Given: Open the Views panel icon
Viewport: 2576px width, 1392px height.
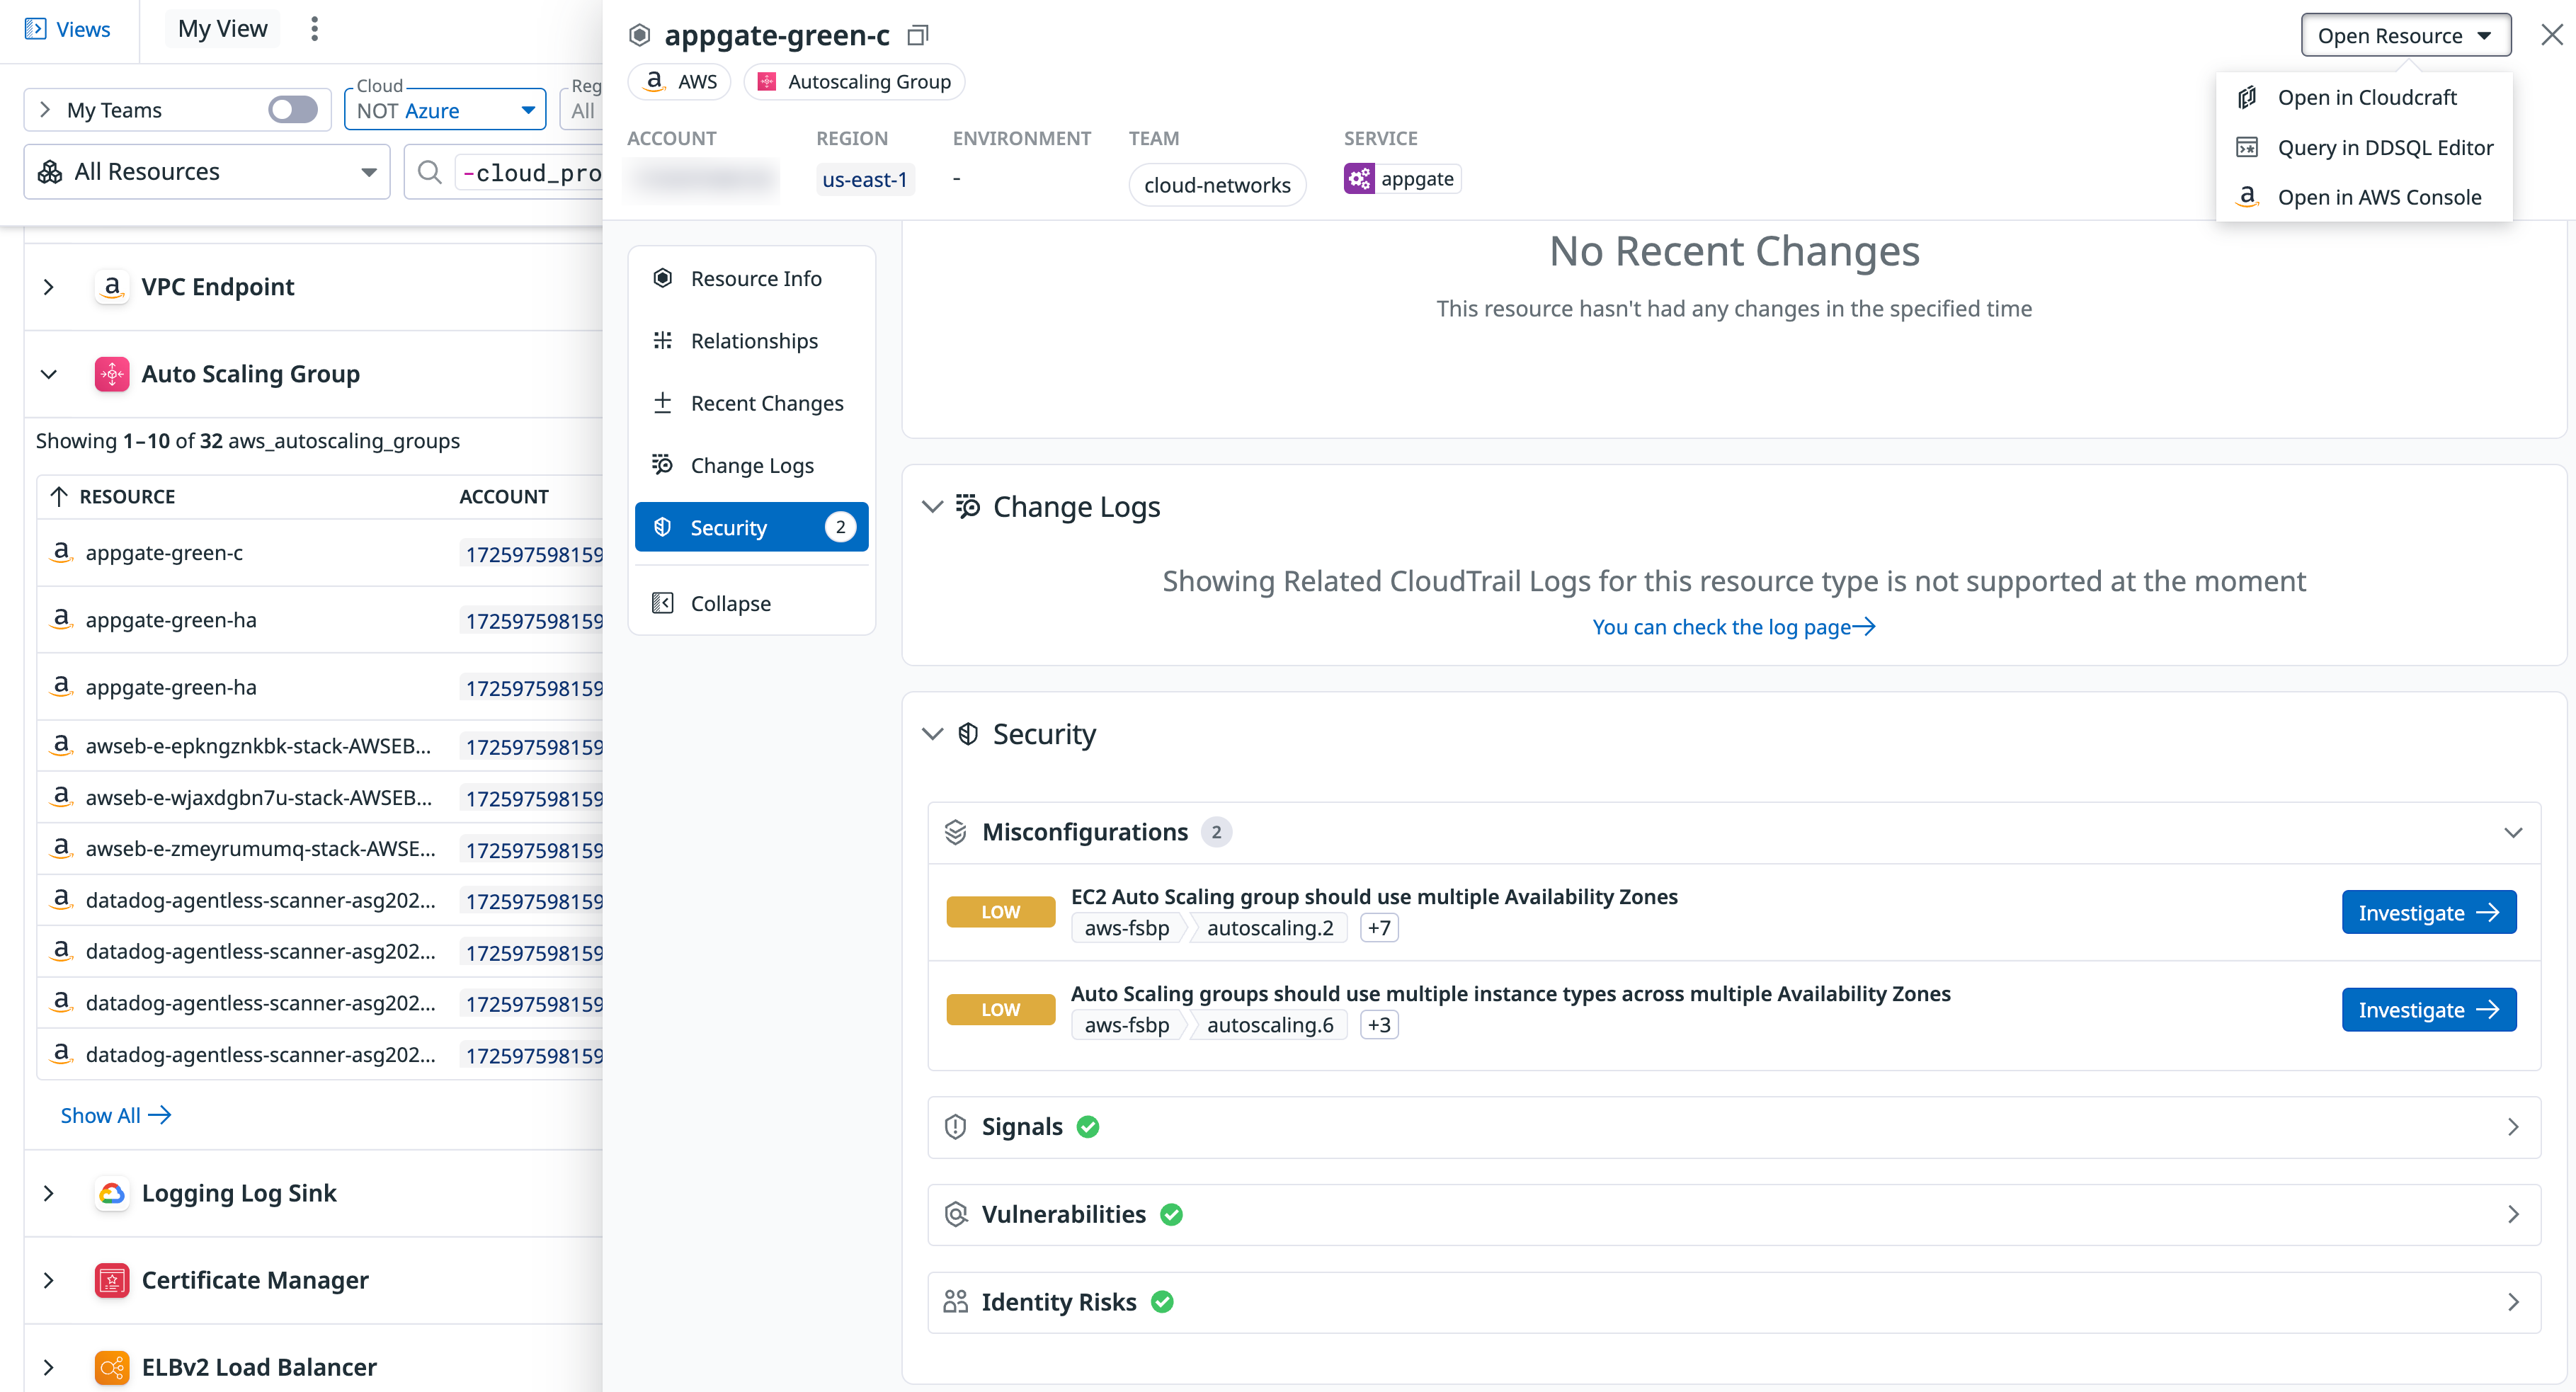Looking at the screenshot, I should [x=36, y=29].
